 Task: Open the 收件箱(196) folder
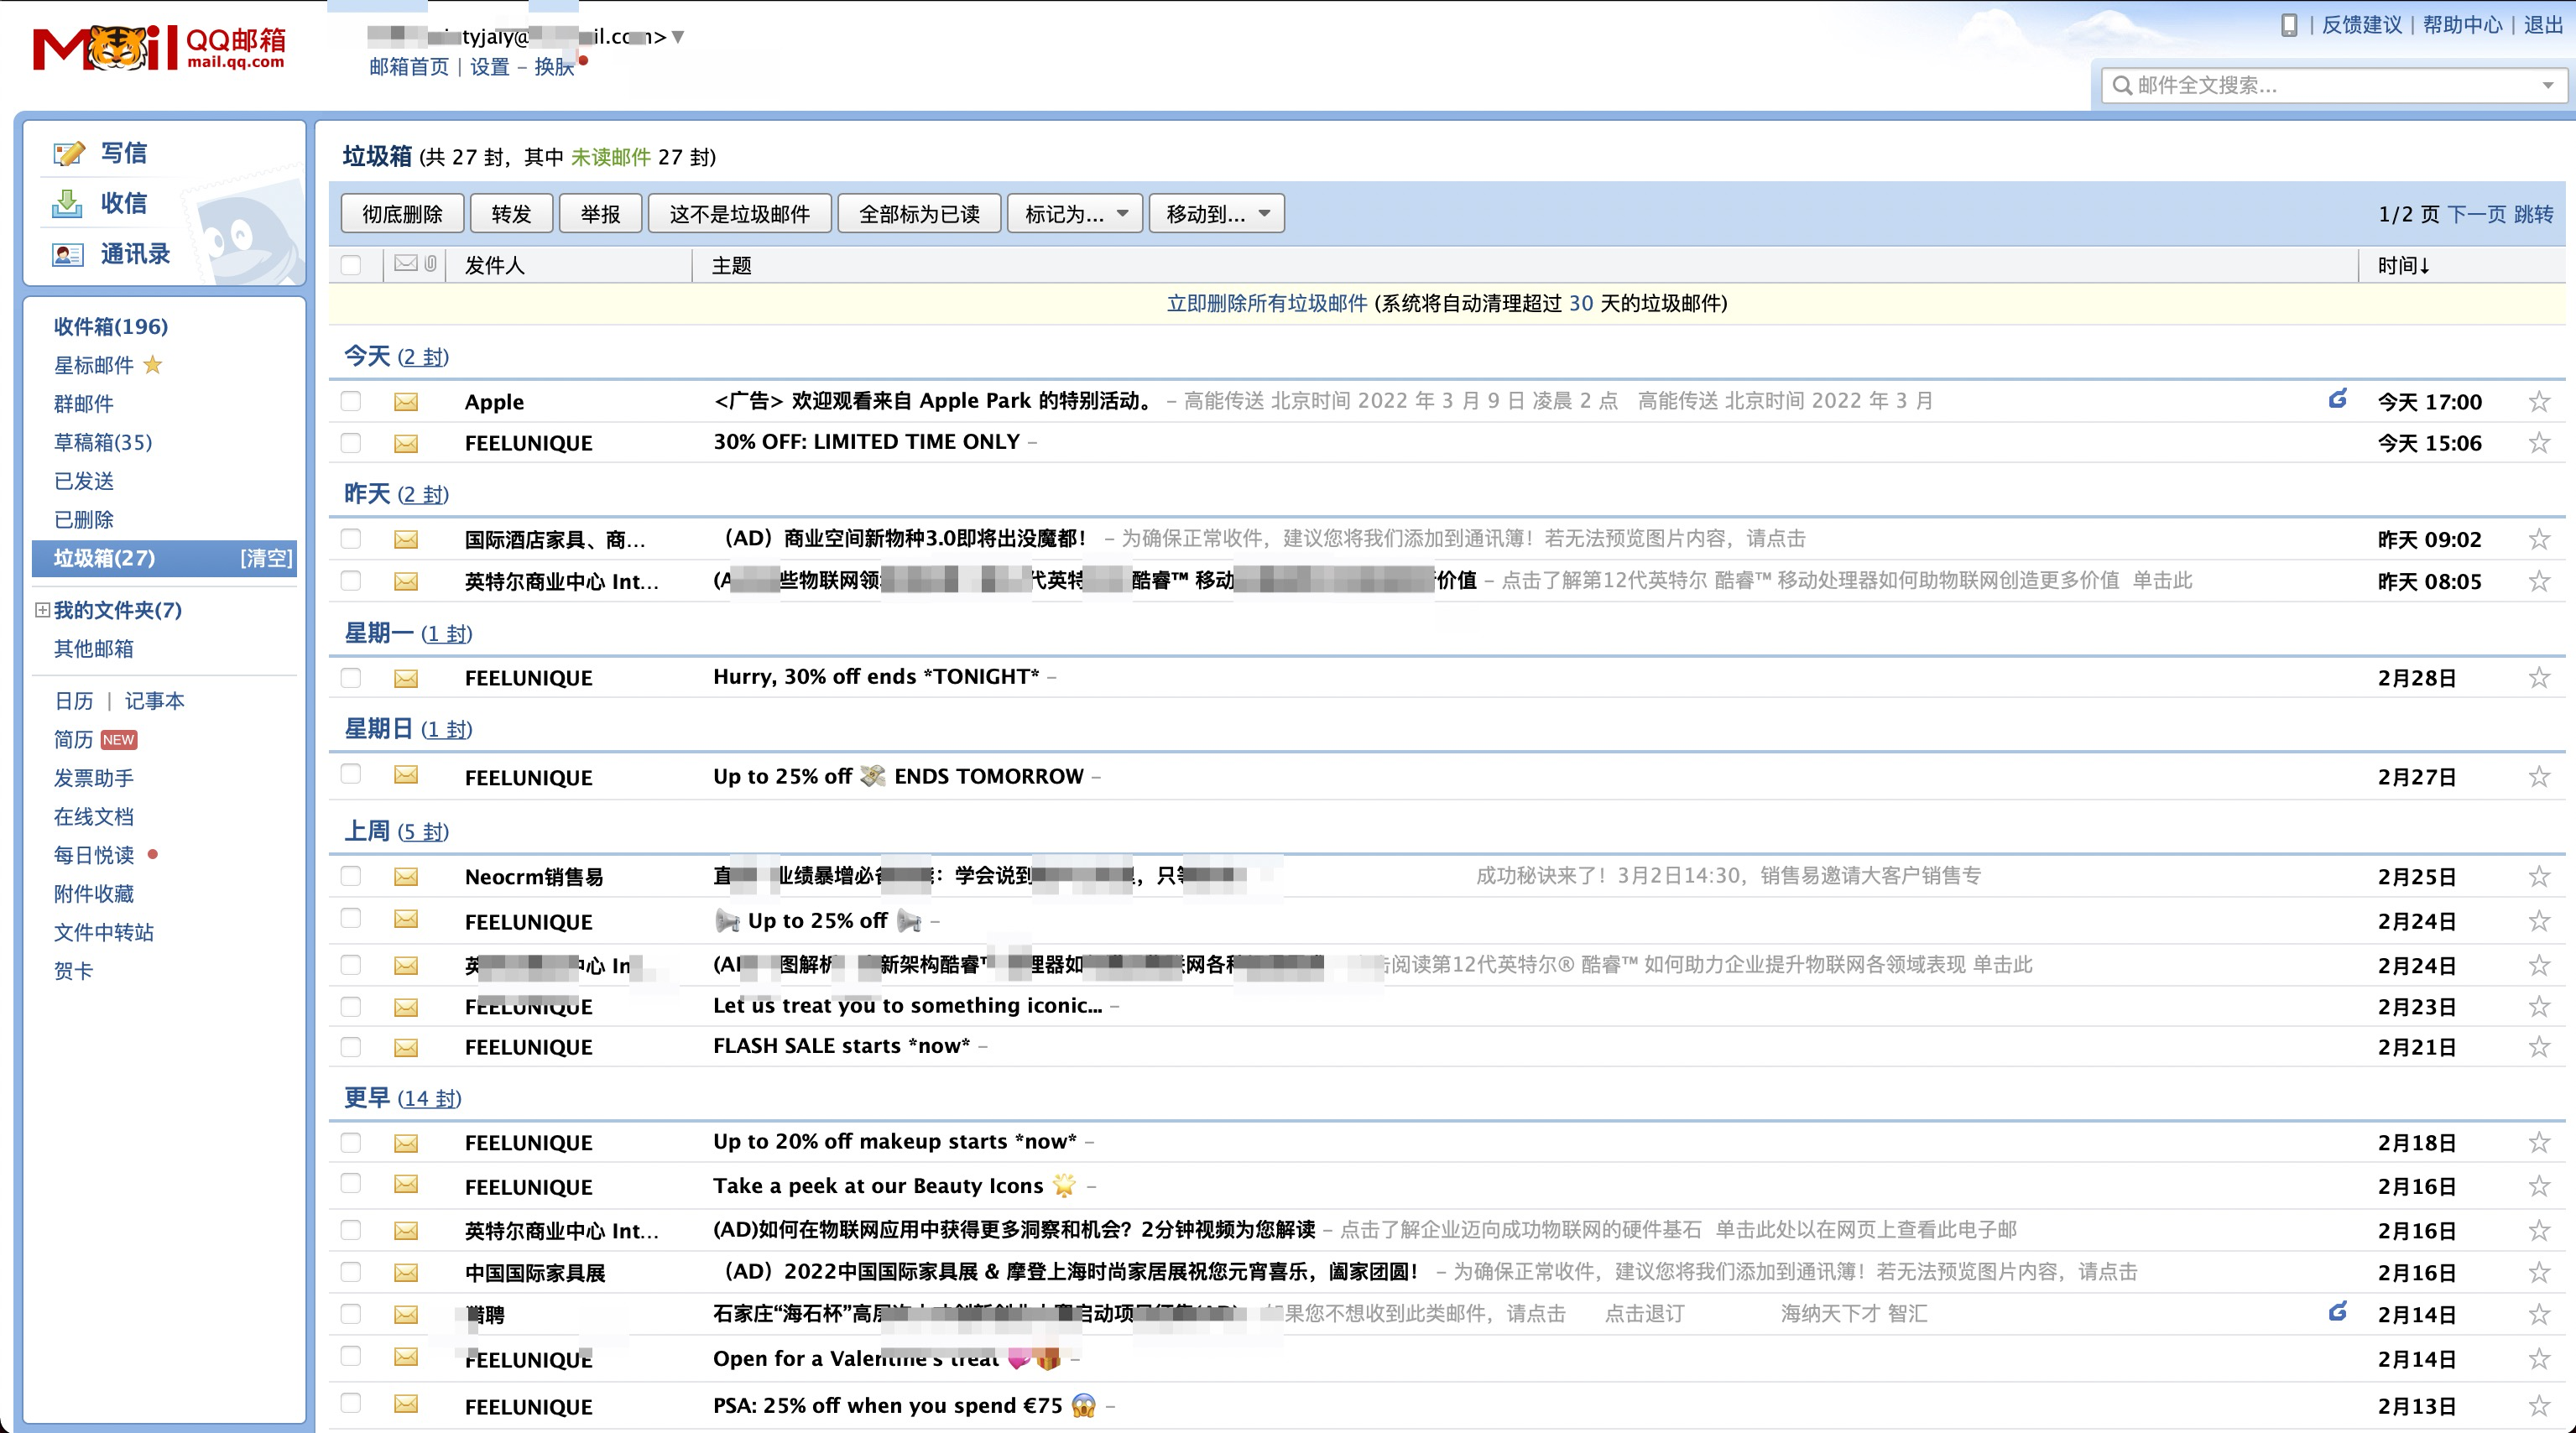tap(110, 327)
